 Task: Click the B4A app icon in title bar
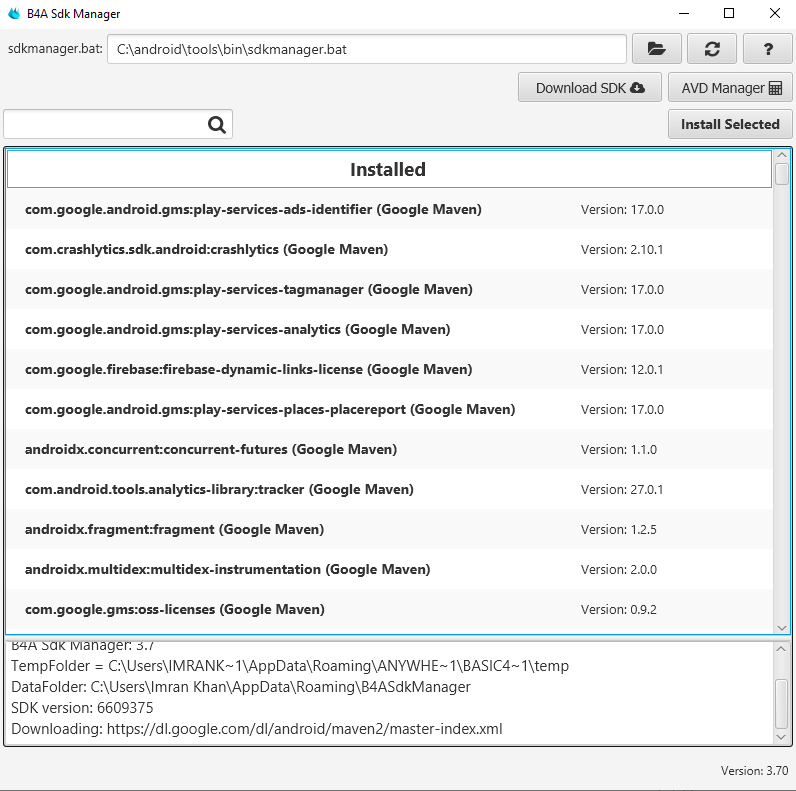[14, 14]
